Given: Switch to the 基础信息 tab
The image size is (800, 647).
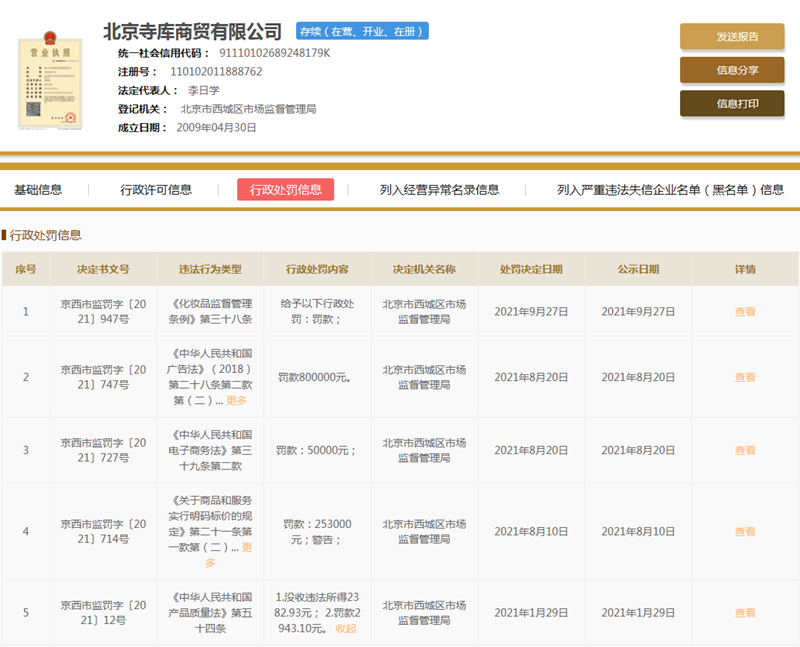Looking at the screenshot, I should click(x=38, y=190).
